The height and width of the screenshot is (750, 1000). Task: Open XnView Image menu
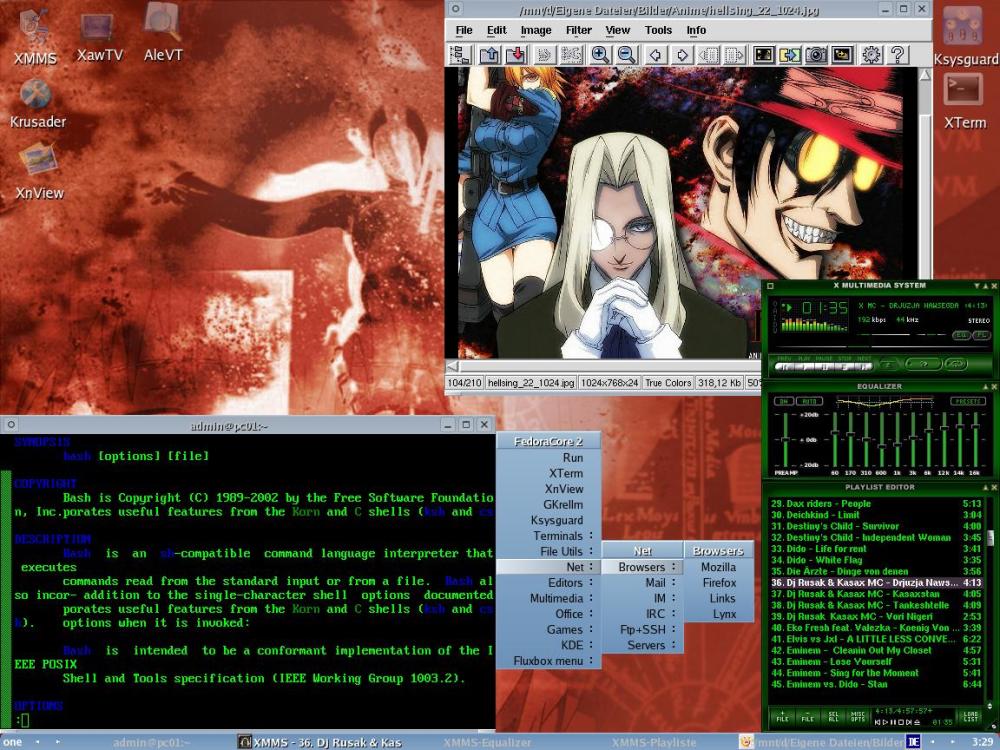(x=536, y=30)
